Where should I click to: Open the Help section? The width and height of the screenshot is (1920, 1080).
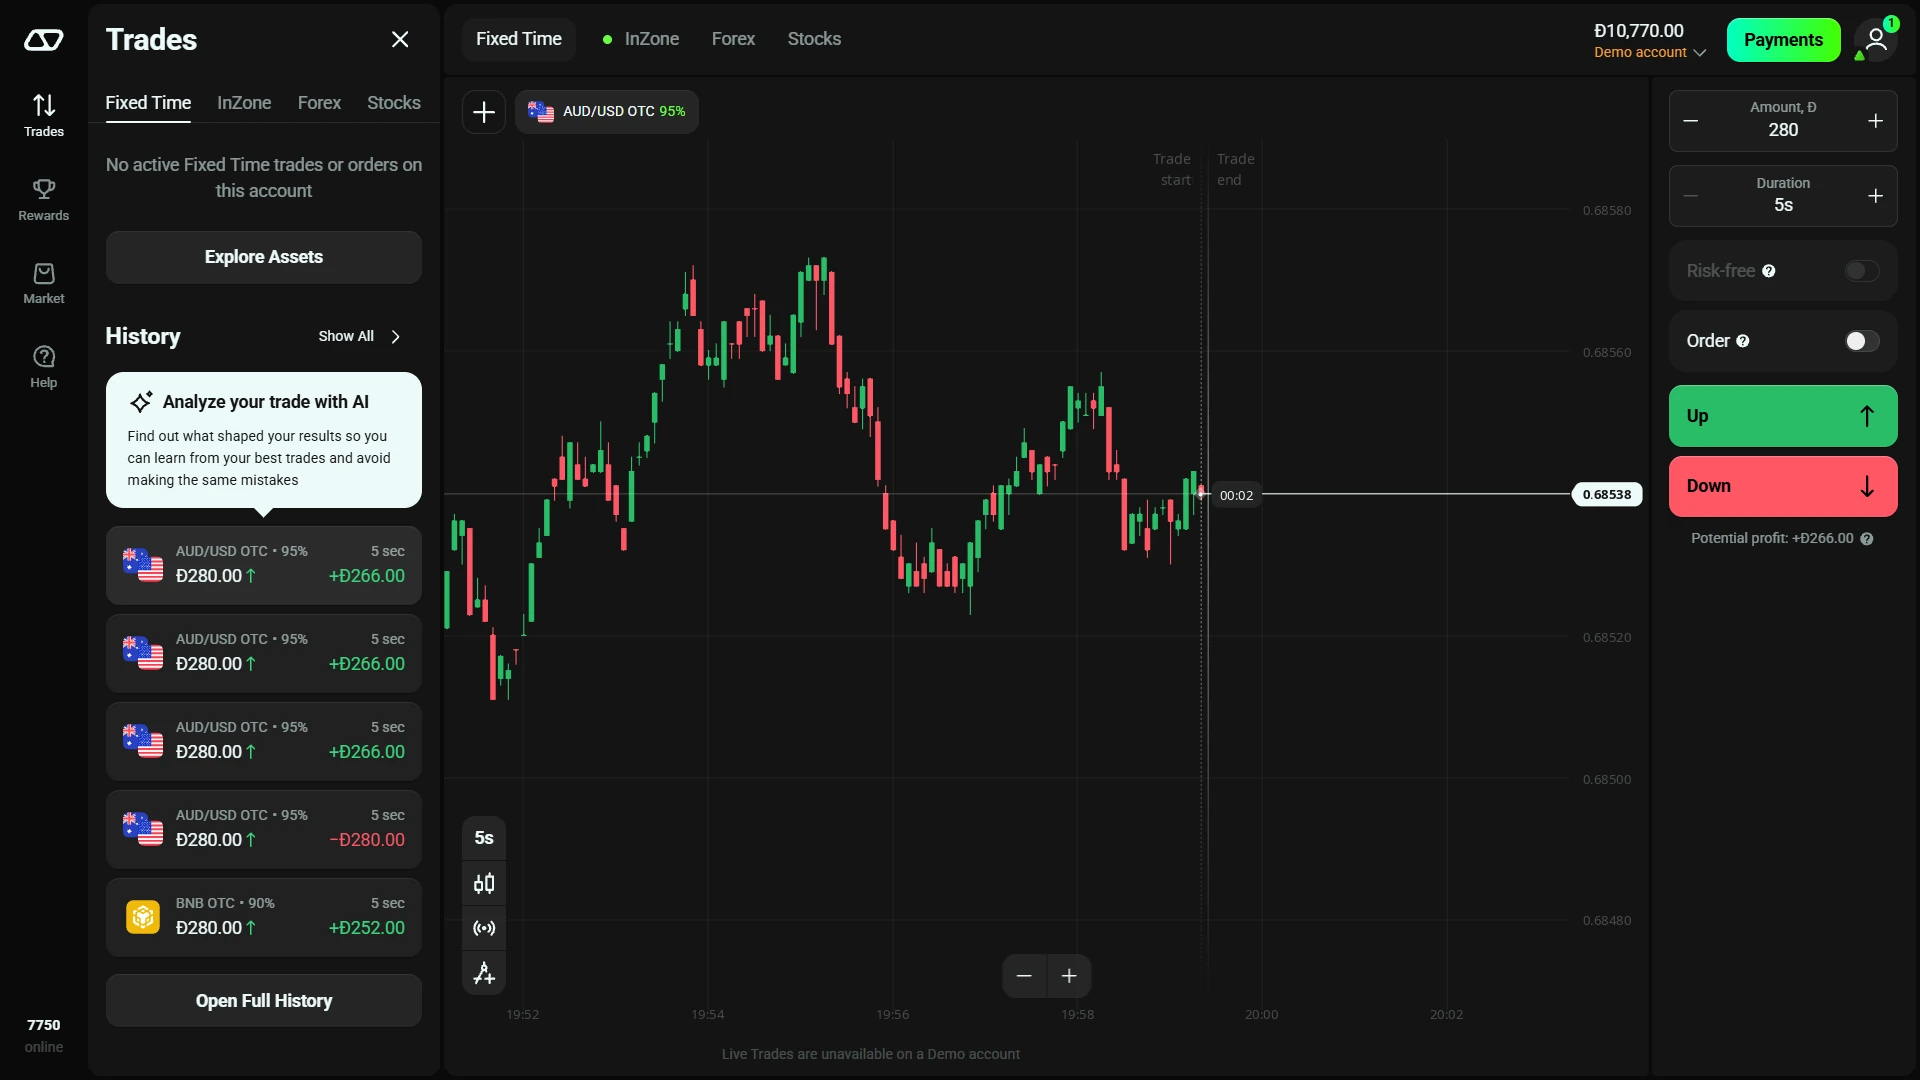pos(44,367)
